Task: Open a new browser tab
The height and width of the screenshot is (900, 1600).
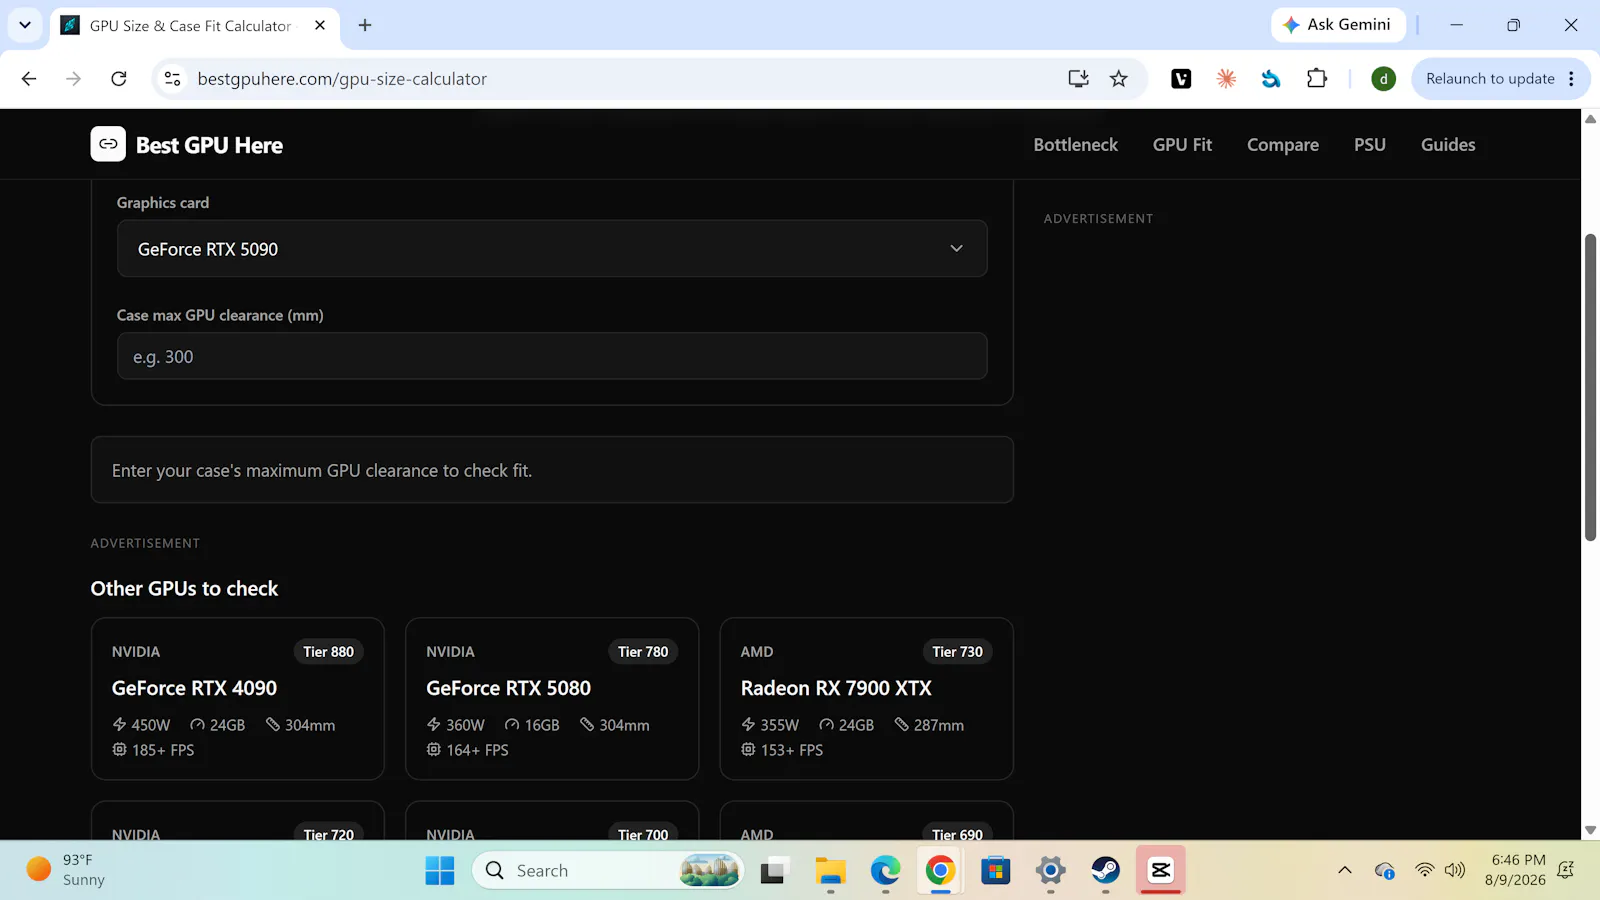Action: tap(365, 25)
